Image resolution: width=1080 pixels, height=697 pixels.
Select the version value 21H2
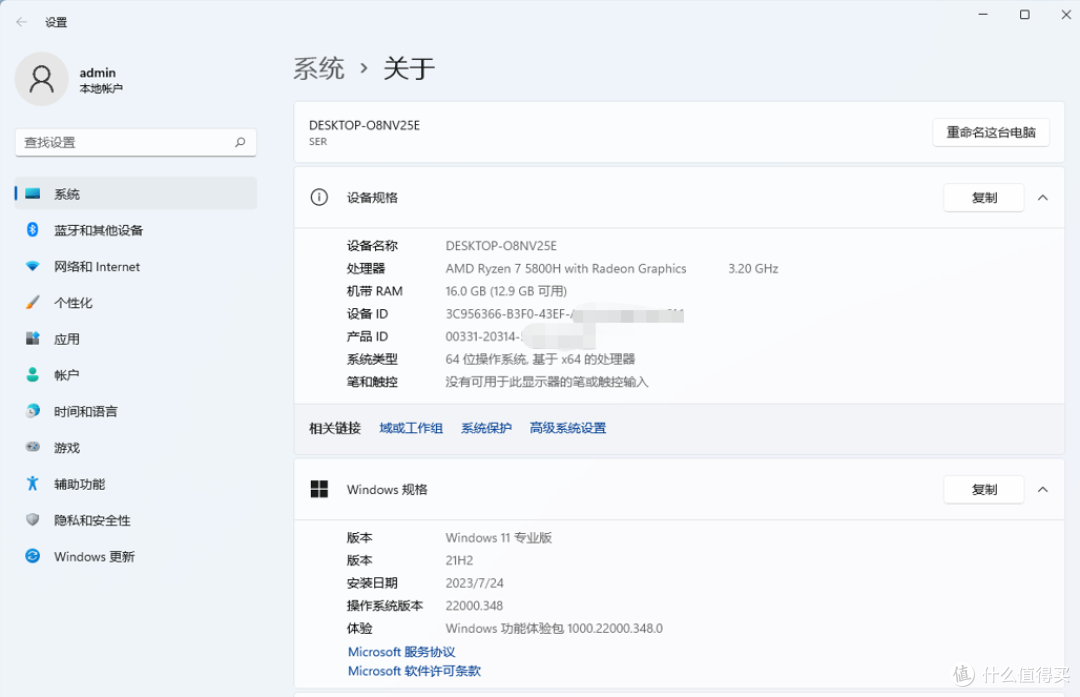coord(459,560)
